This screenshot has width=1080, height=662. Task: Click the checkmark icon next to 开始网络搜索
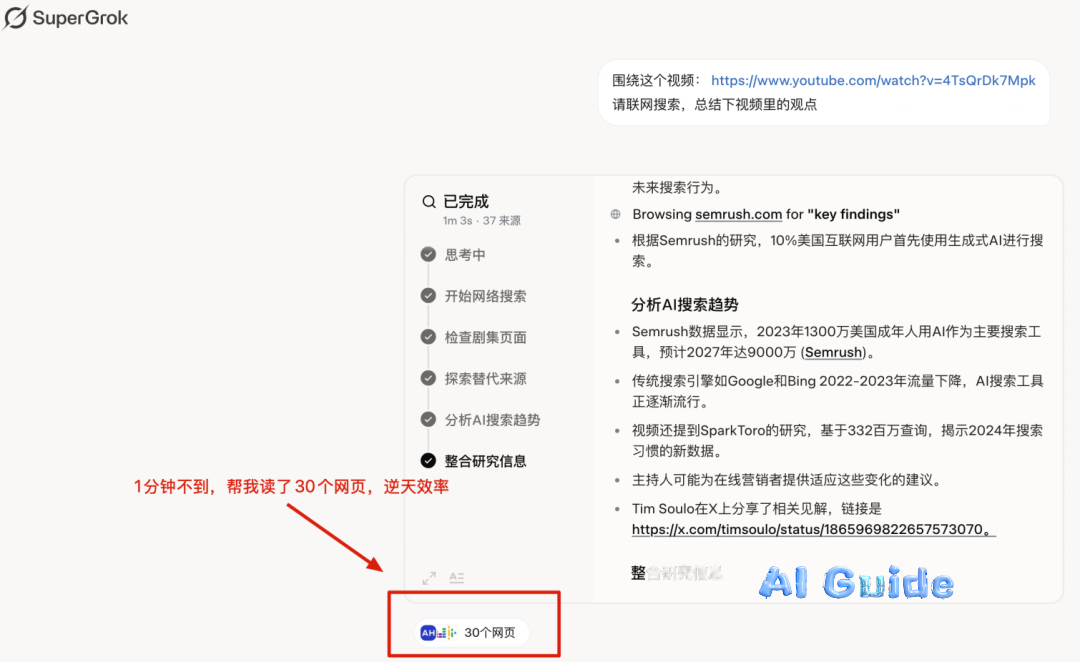(x=428, y=296)
